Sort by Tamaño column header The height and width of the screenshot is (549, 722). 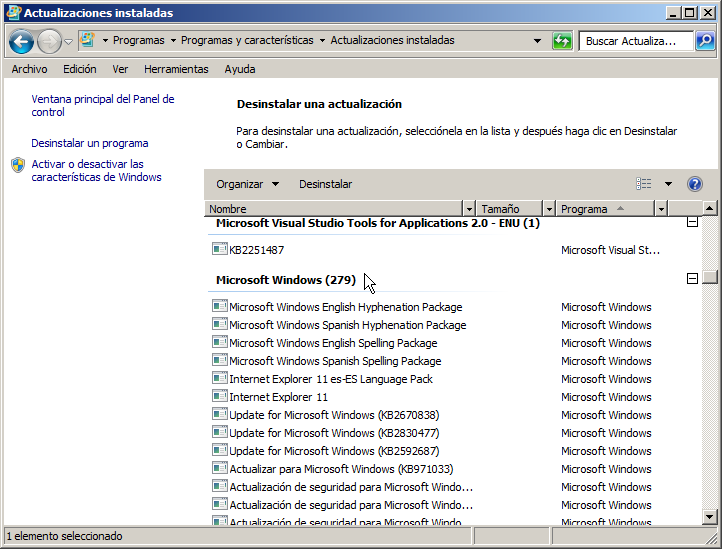point(509,209)
